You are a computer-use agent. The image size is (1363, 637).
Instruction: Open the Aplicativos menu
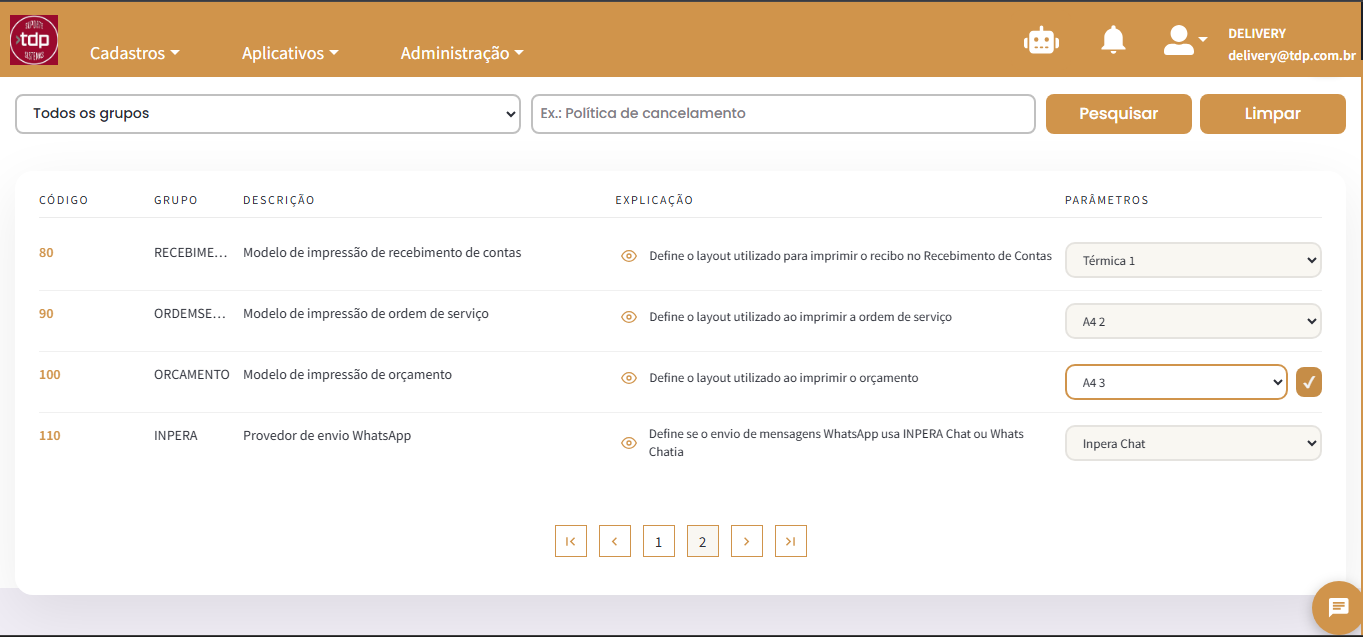coord(290,53)
